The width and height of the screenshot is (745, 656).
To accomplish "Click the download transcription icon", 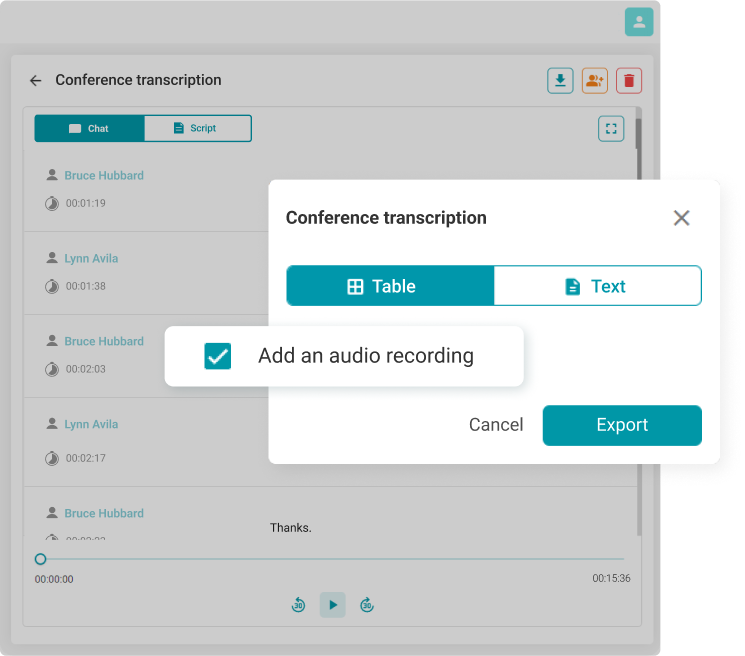I will 560,81.
